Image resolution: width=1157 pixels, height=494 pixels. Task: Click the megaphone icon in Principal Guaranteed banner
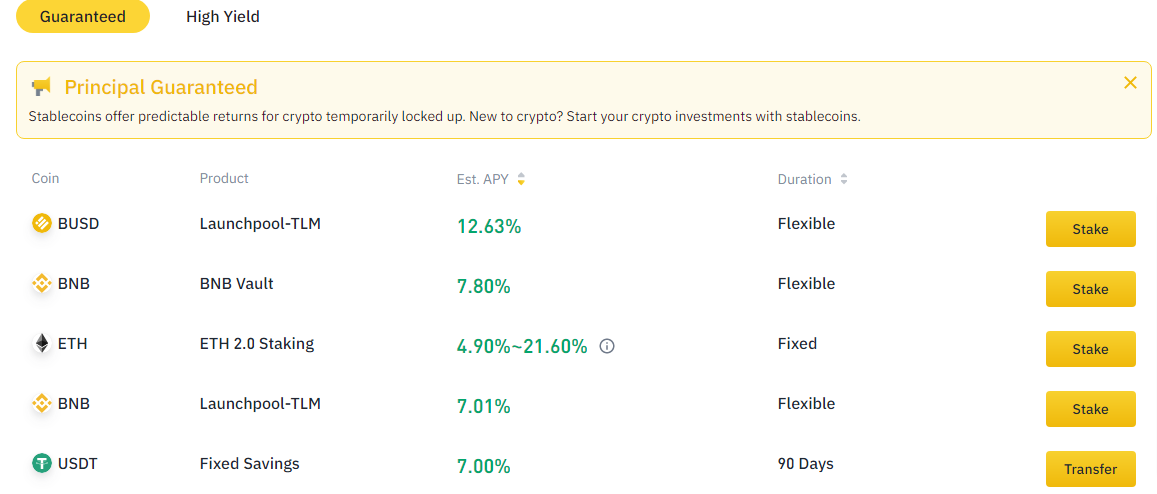pyautogui.click(x=41, y=87)
